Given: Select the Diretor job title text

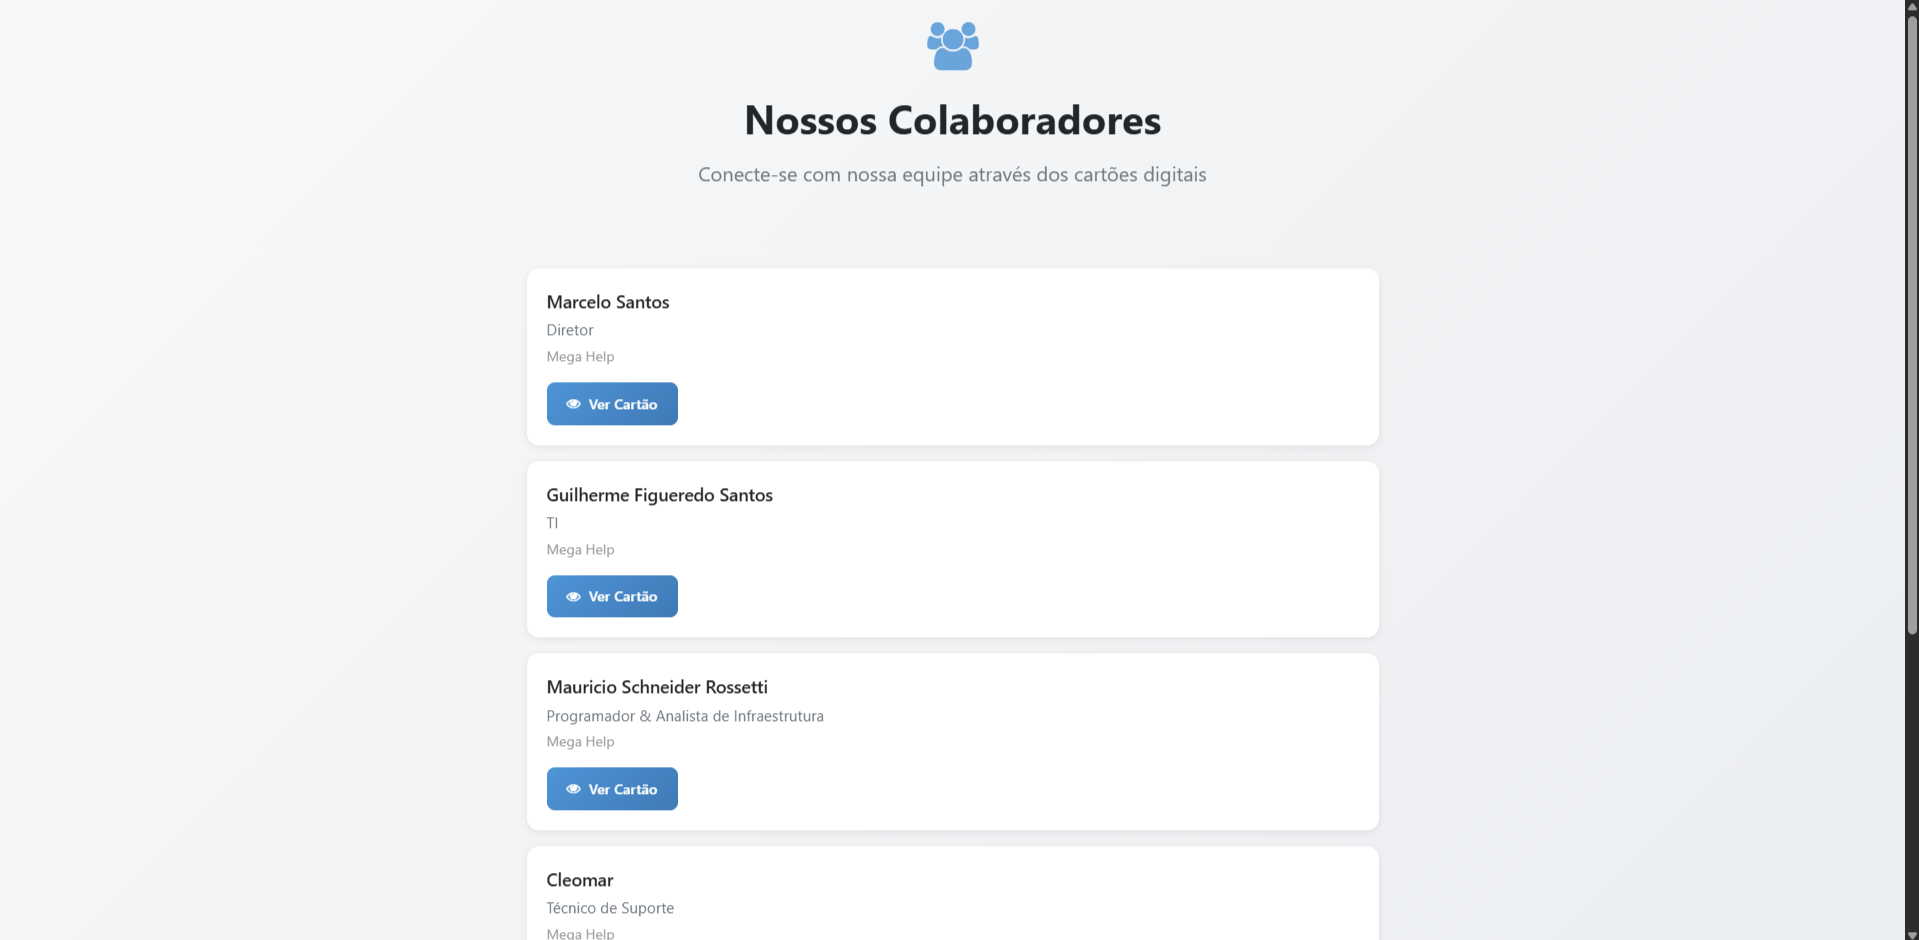Looking at the screenshot, I should [x=569, y=329].
